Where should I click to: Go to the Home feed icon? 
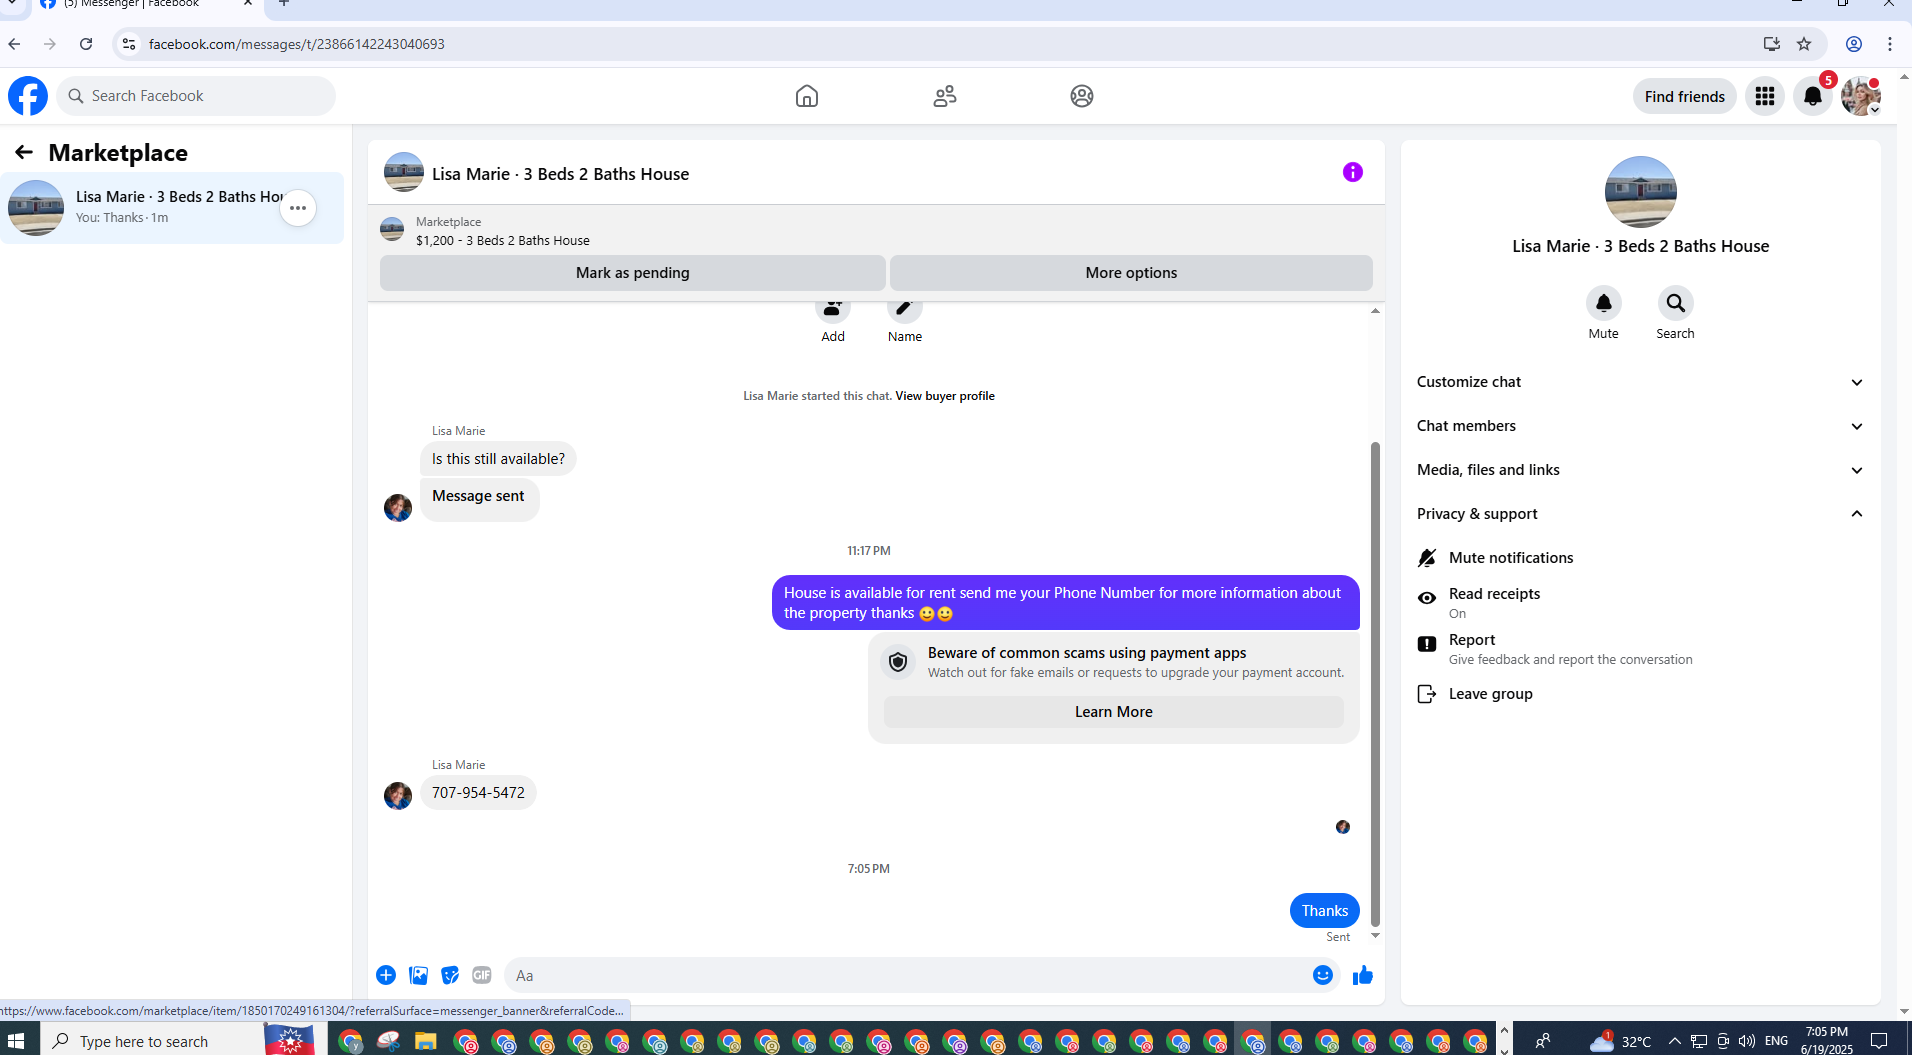(807, 96)
